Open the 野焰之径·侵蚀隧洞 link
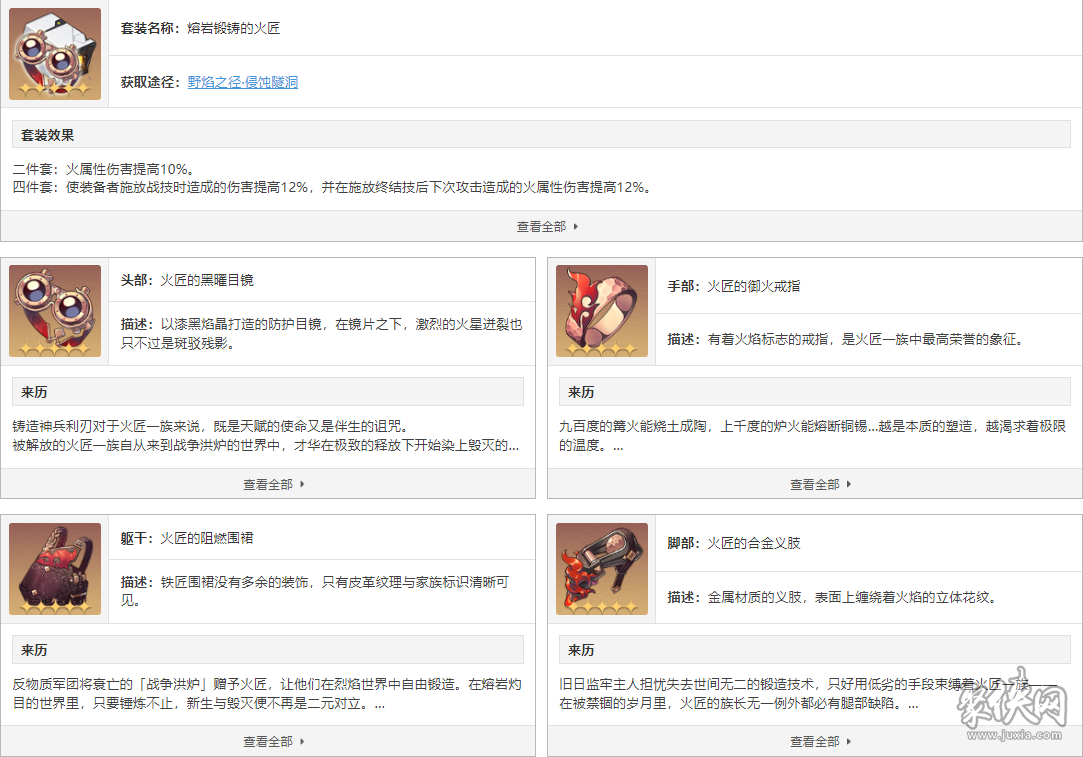 (x=242, y=82)
